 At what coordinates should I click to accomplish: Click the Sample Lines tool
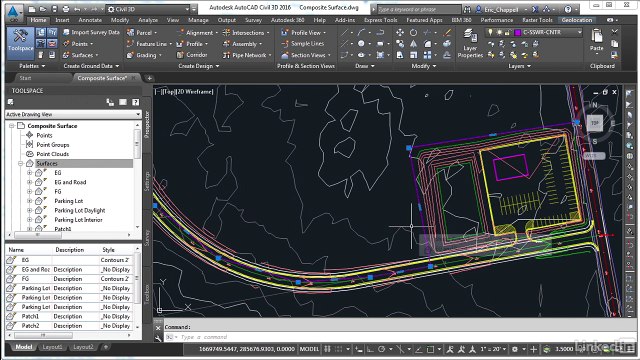tap(302, 44)
